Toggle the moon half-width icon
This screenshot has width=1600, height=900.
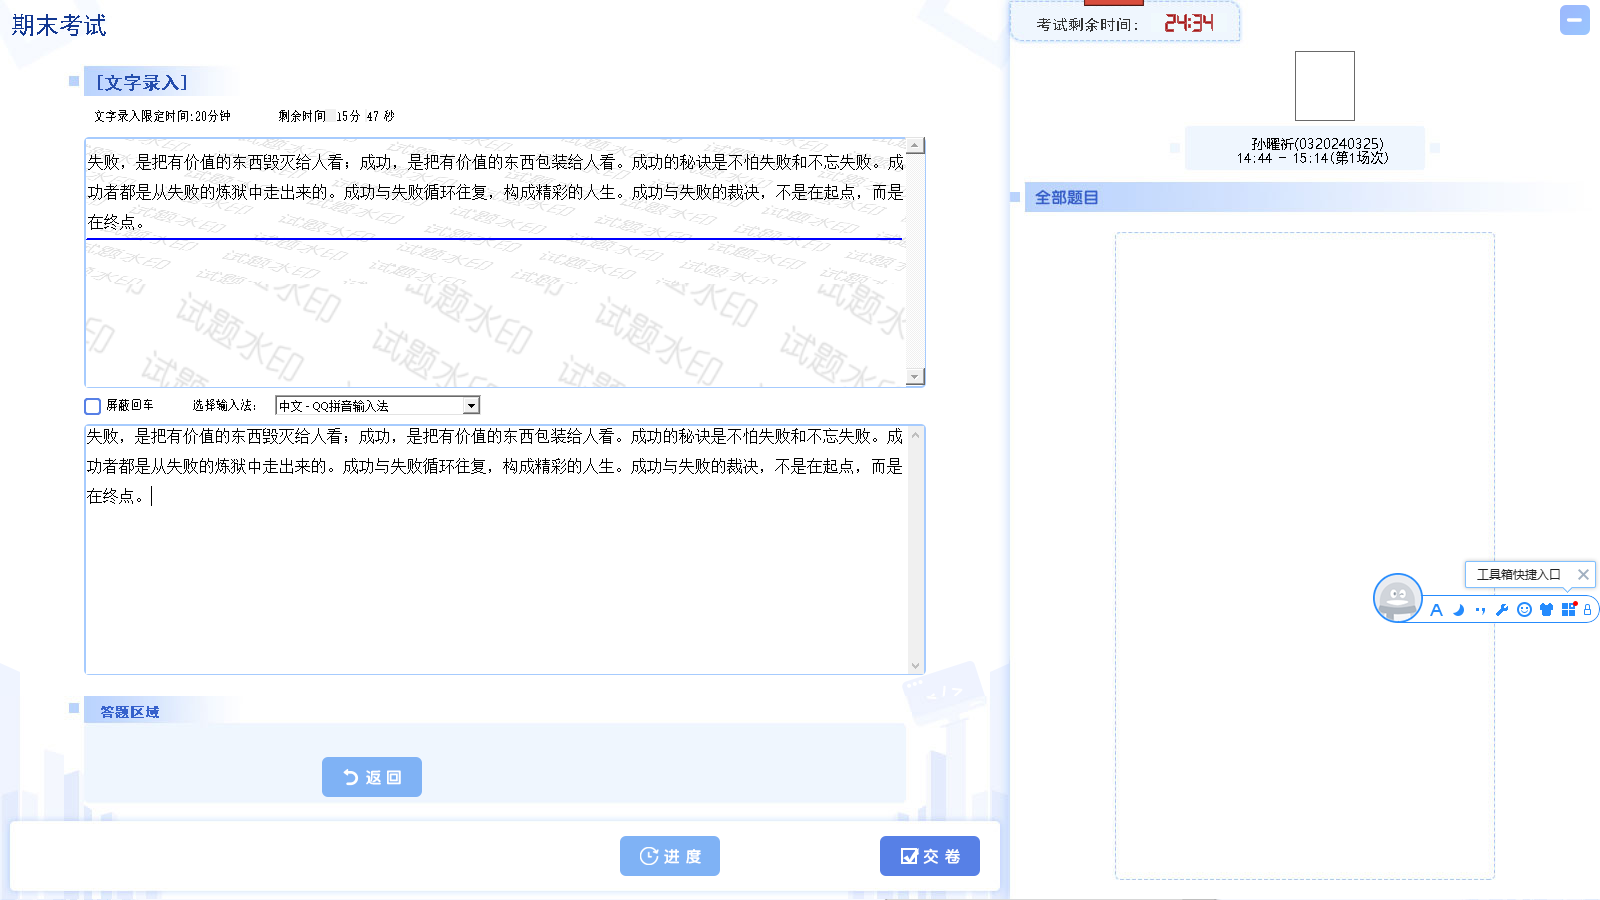1458,610
